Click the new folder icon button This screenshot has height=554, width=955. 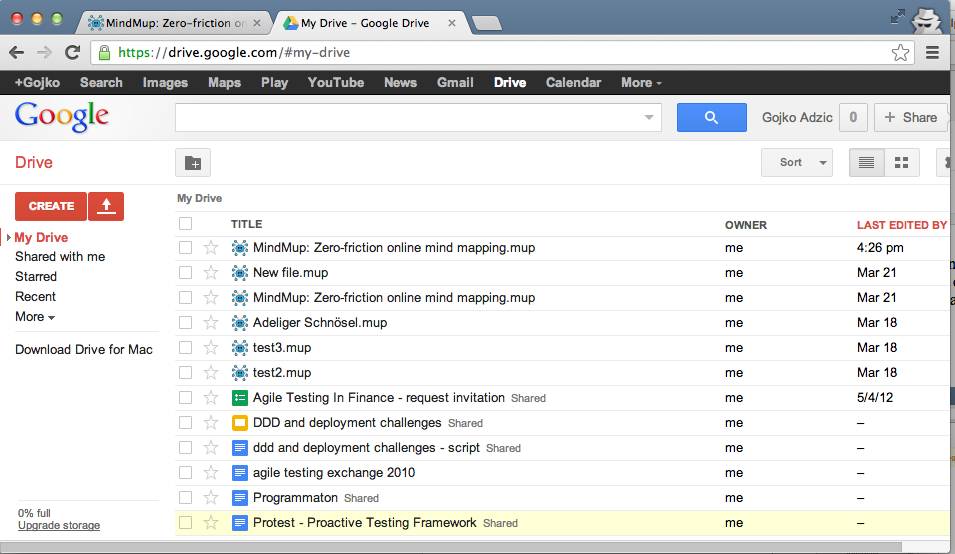coord(193,163)
